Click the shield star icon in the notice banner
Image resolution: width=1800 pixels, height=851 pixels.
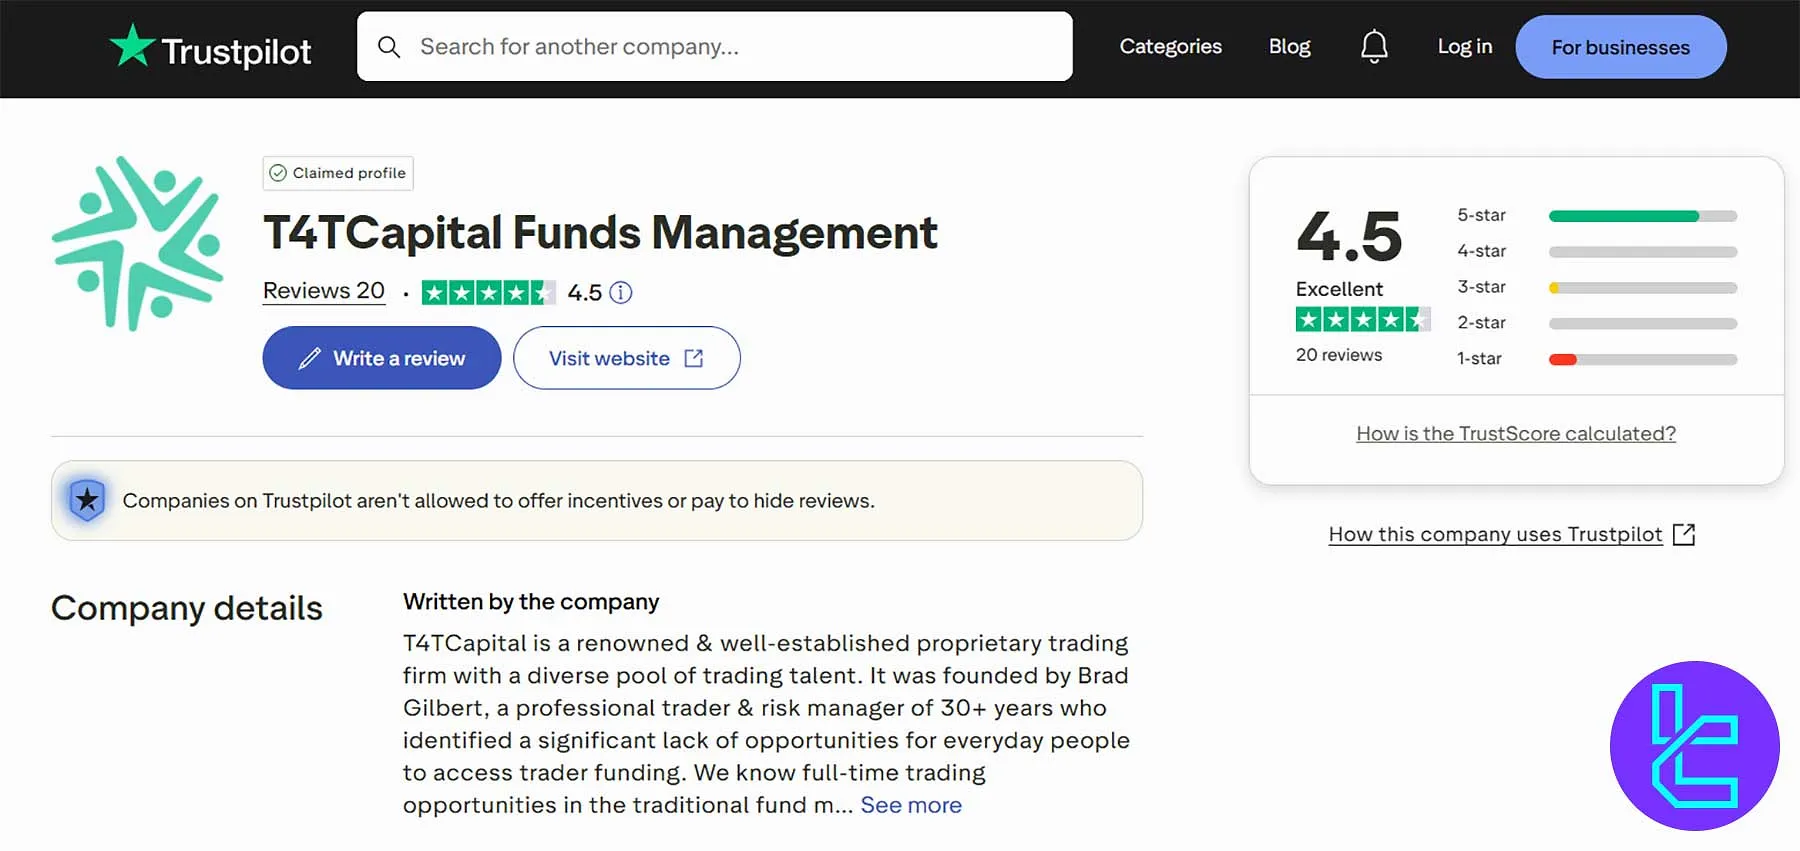click(87, 500)
